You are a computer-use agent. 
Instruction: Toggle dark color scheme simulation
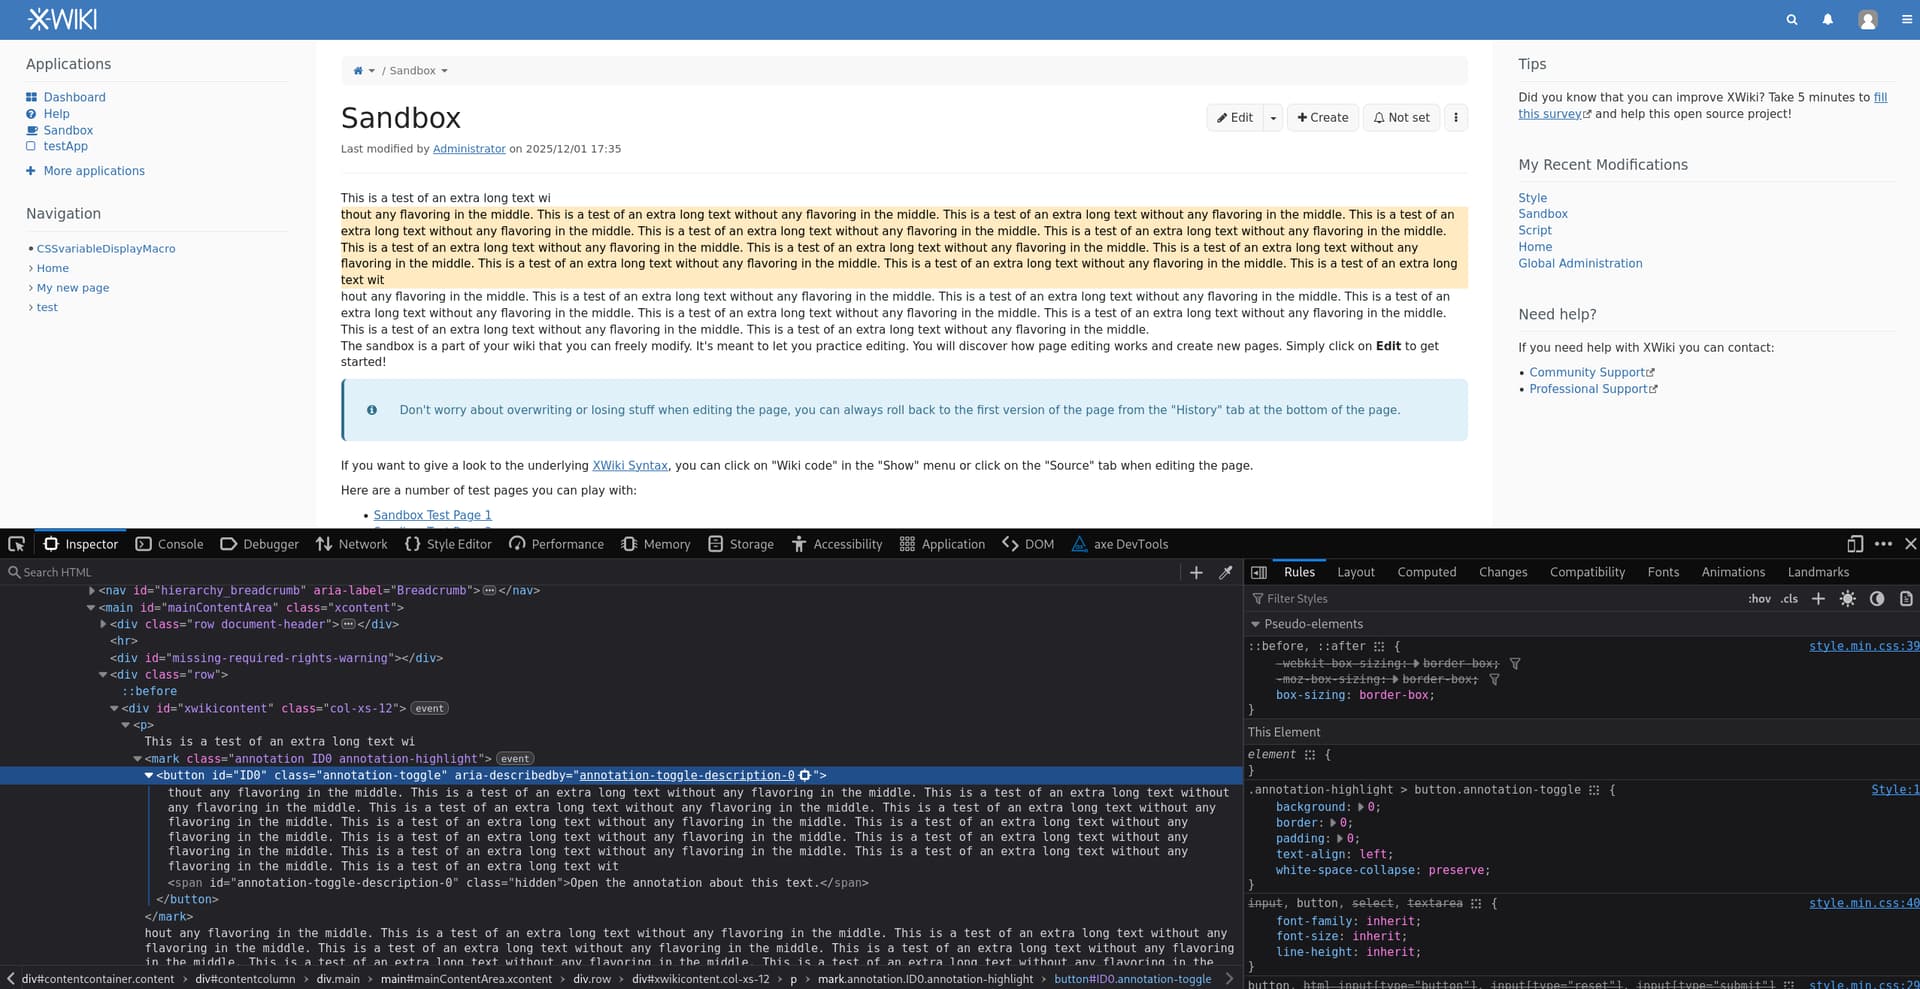click(1877, 599)
